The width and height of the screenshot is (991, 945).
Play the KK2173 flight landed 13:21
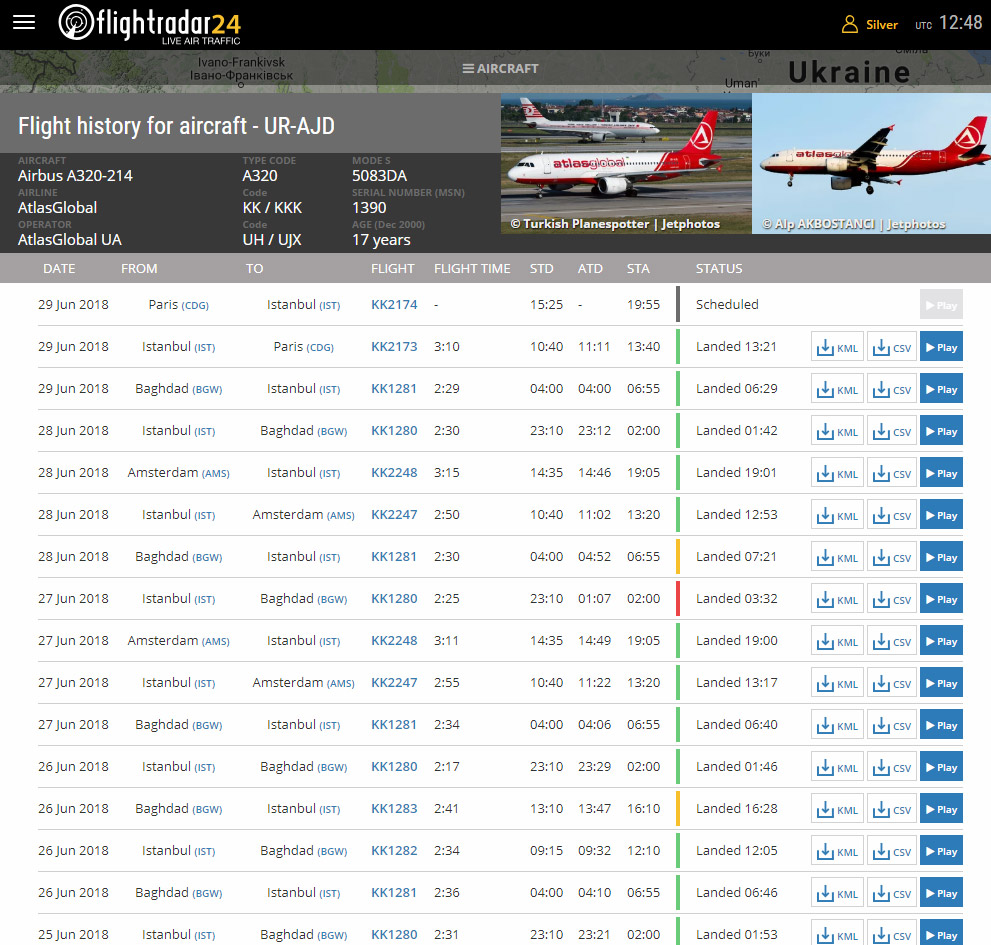941,346
